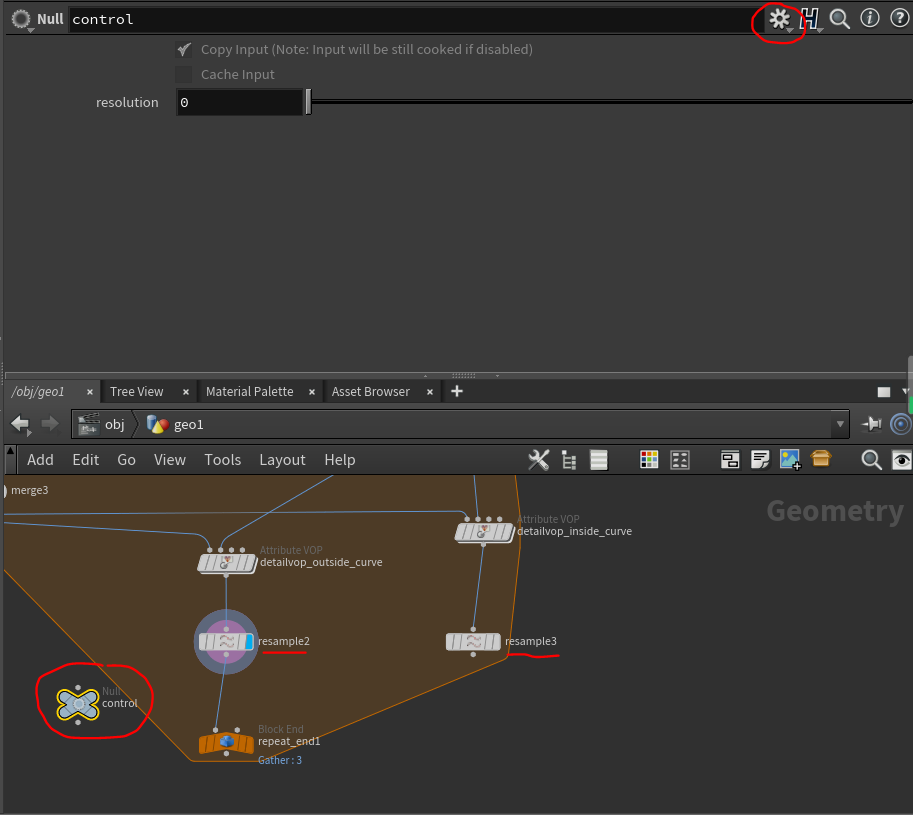Screen dimensions: 913x815
Task: Disable the Copy Input checkbox
Action: pos(184,48)
